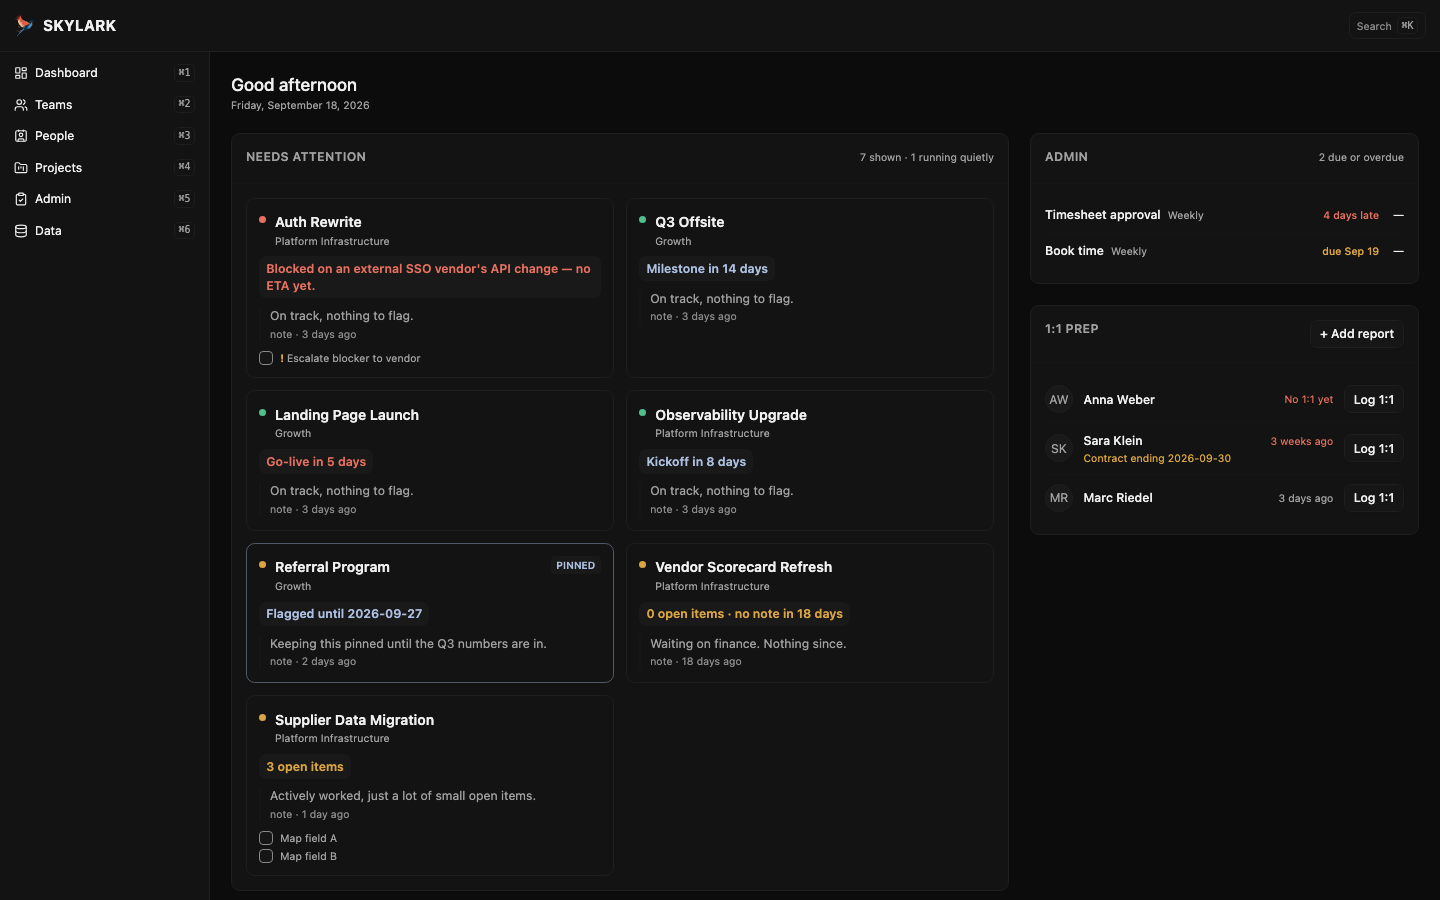Viewport: 1440px width, 900px height.
Task: Open the Data section
Action: [x=104, y=231]
